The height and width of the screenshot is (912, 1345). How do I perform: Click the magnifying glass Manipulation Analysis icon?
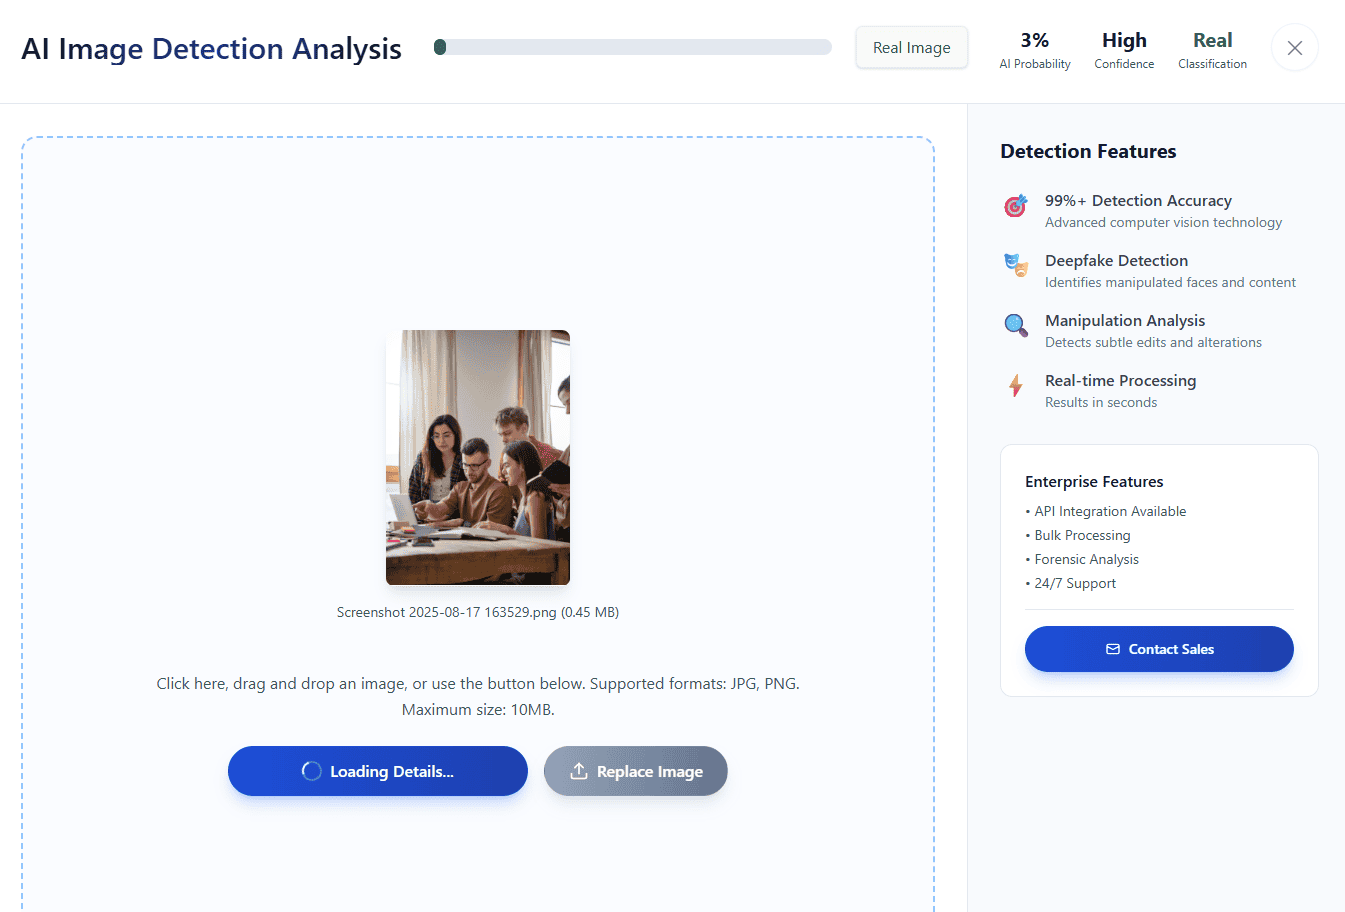point(1016,325)
